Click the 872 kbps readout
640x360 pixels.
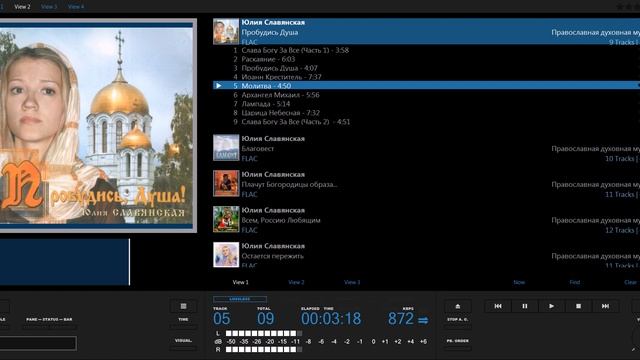(x=401, y=319)
